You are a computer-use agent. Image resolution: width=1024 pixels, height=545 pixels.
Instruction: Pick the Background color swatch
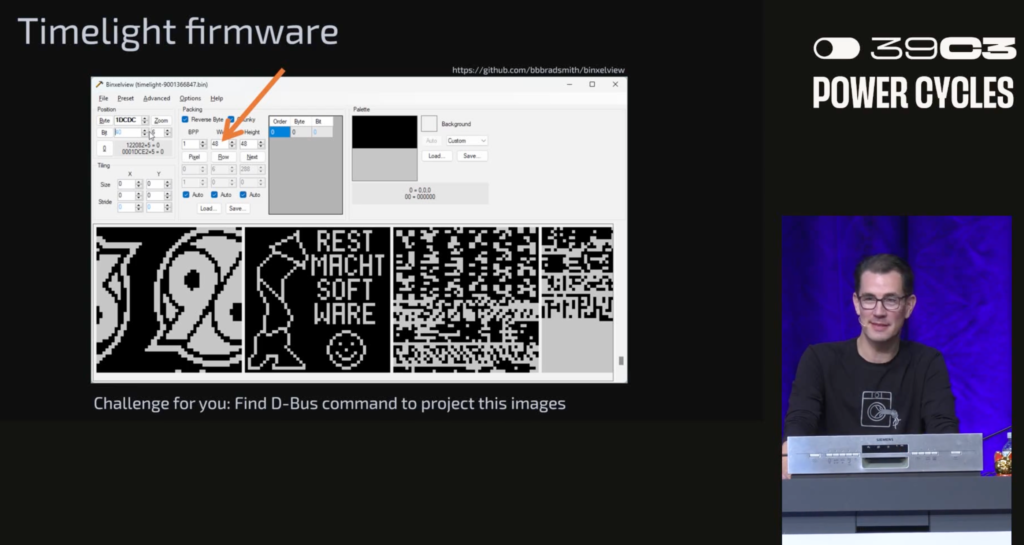(x=430, y=123)
